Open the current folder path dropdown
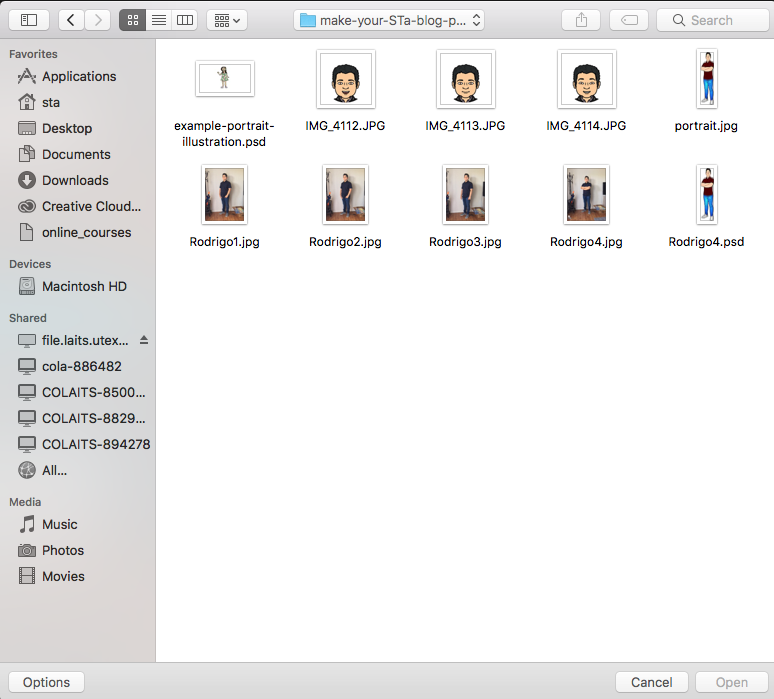Screen dimensions: 774x699 tap(390, 20)
